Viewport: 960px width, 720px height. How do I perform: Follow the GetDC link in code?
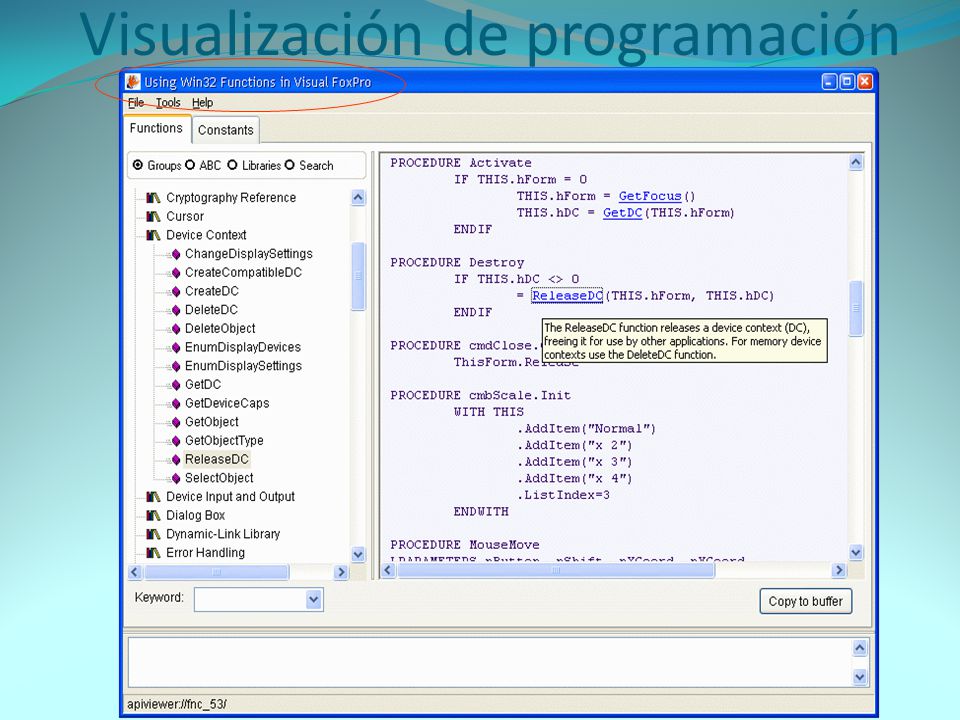622,212
